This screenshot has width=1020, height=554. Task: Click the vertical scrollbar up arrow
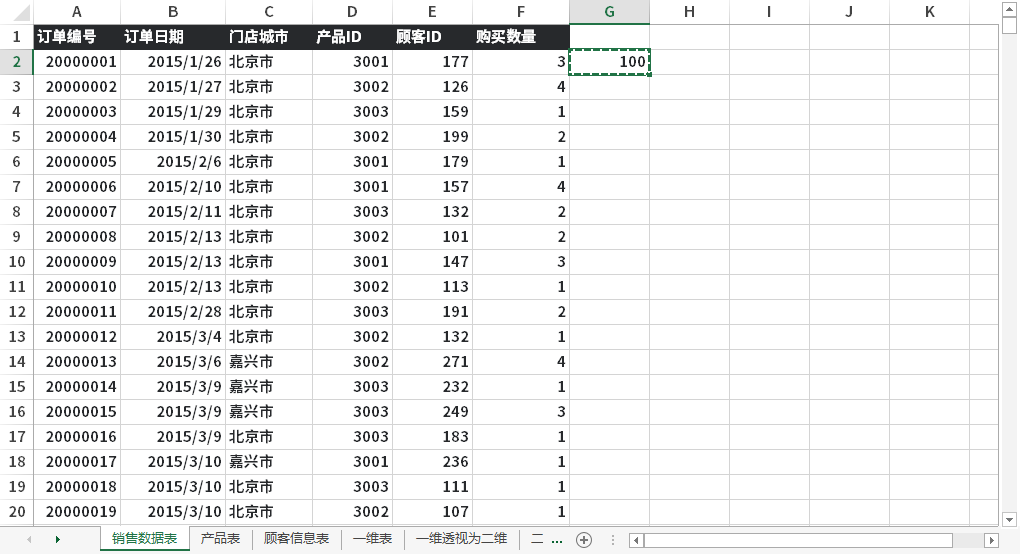click(1009, 9)
